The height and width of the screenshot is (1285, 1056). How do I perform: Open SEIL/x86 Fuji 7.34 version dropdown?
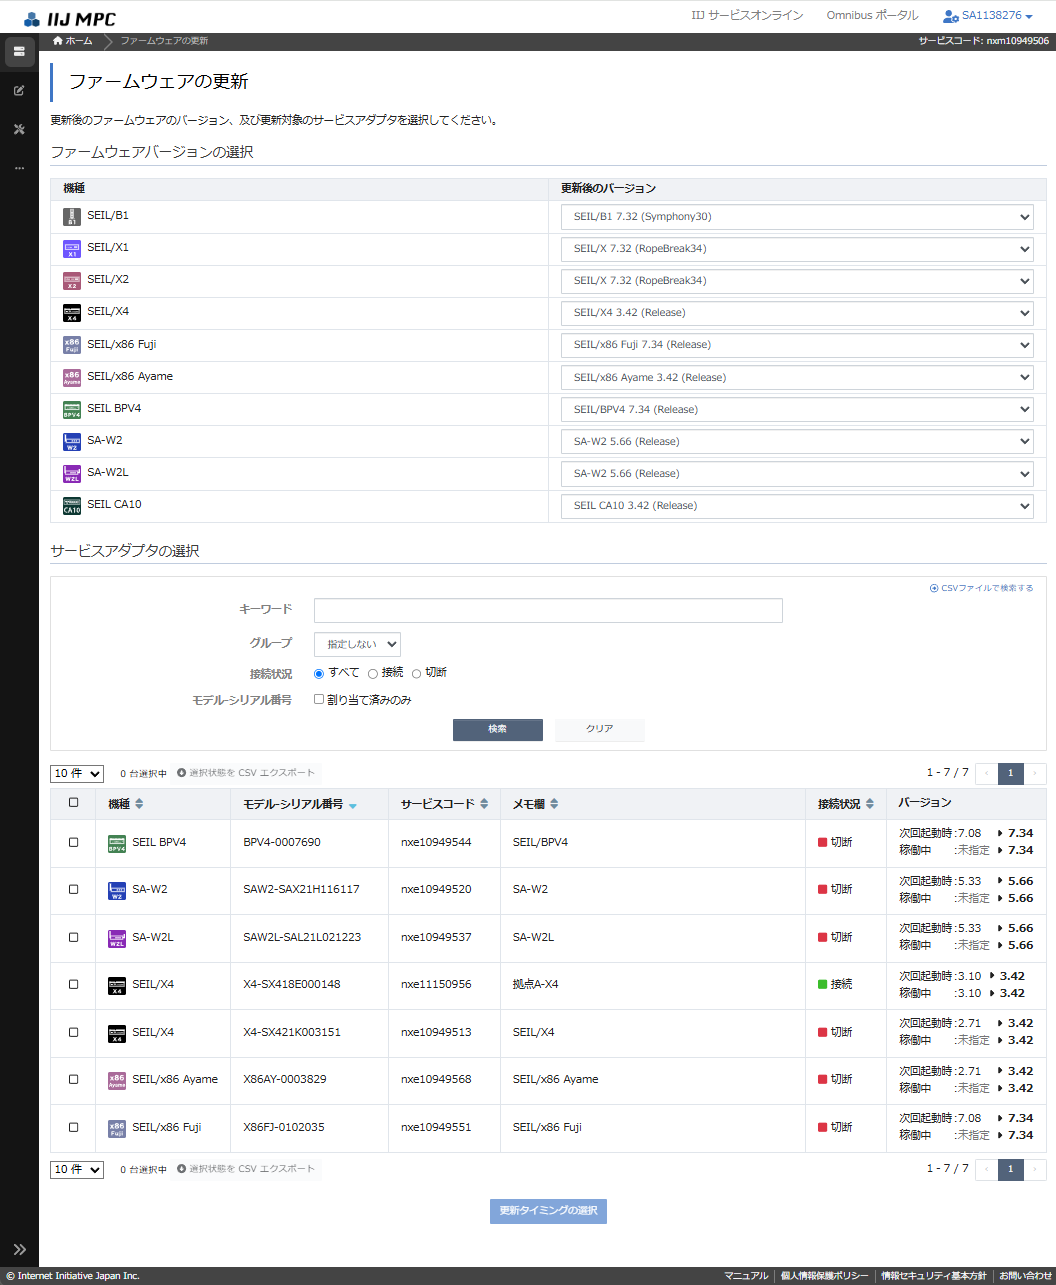(x=797, y=345)
